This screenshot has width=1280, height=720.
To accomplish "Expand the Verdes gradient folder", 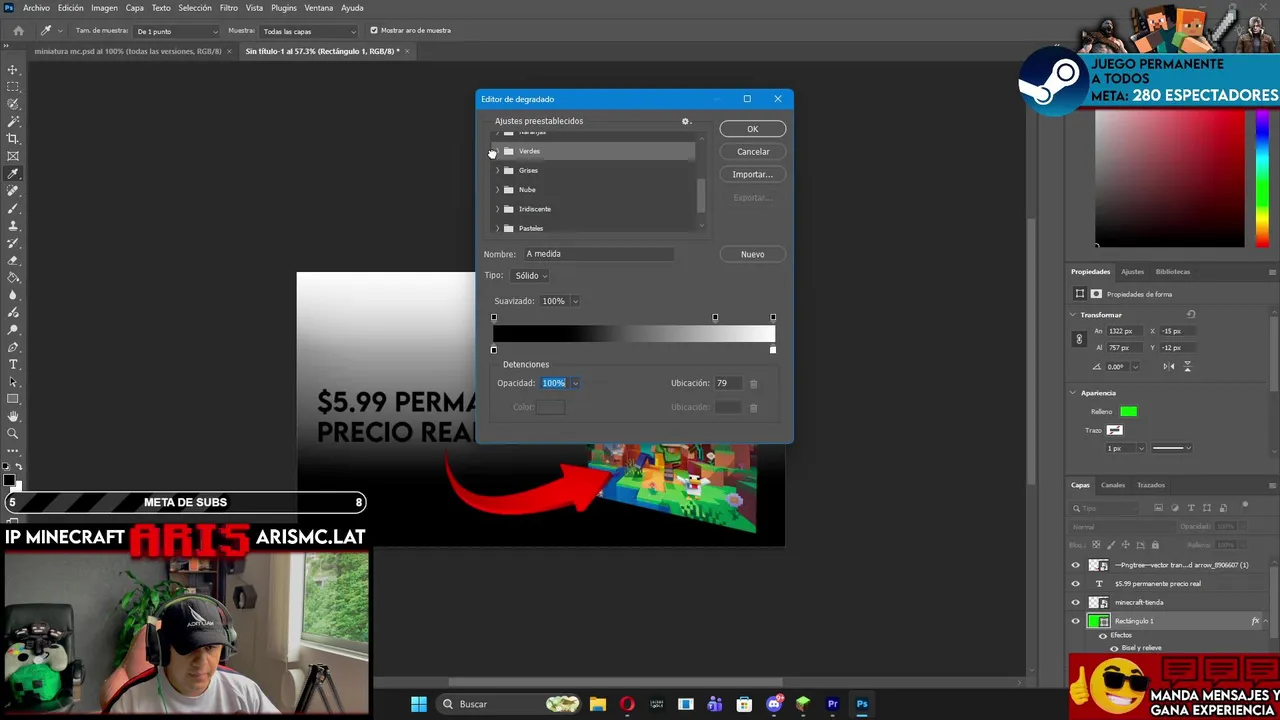I will (x=497, y=151).
